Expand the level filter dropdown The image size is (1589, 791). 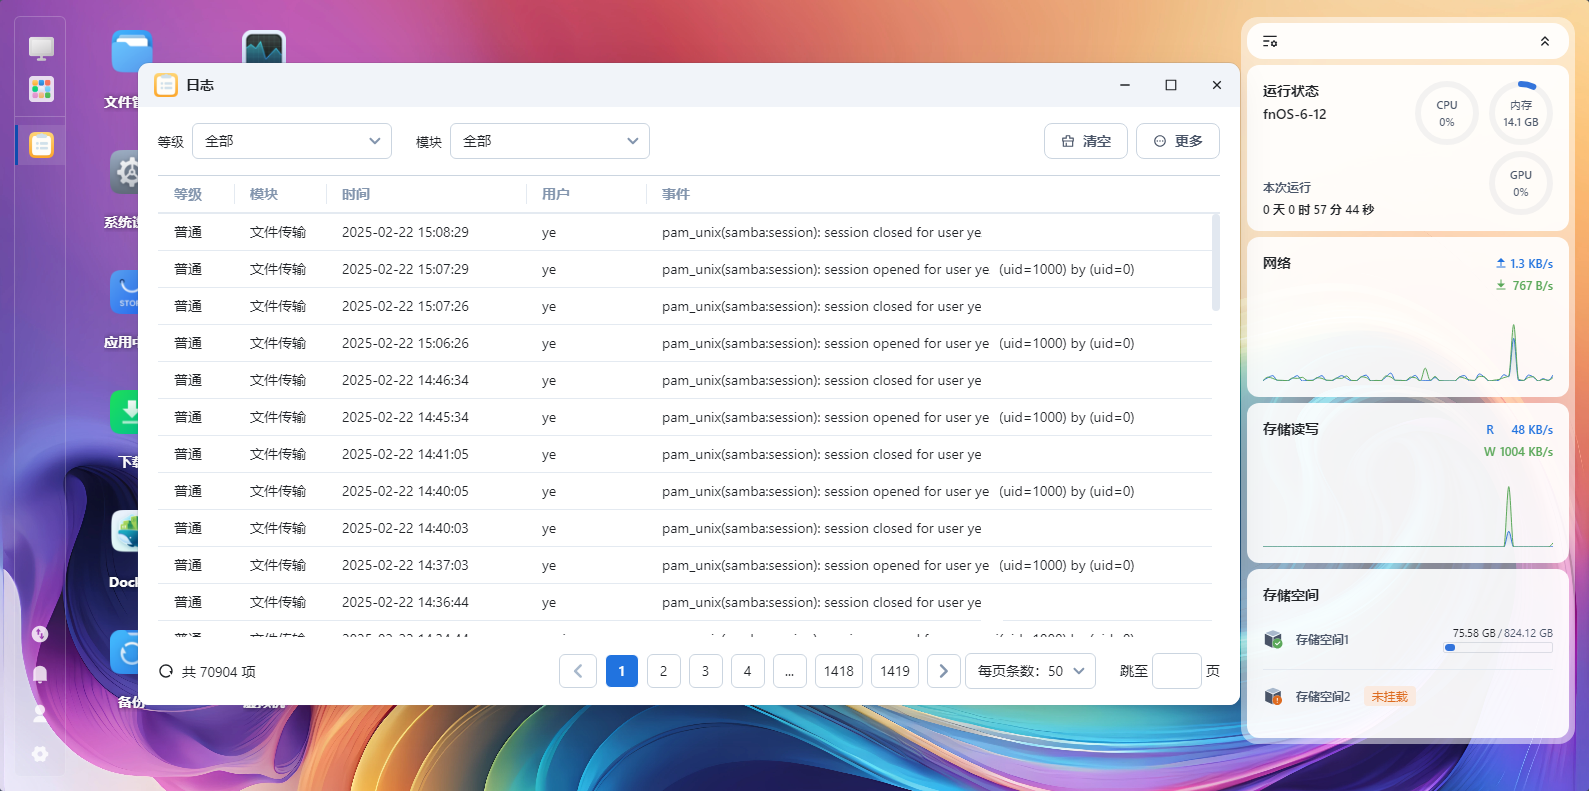292,141
